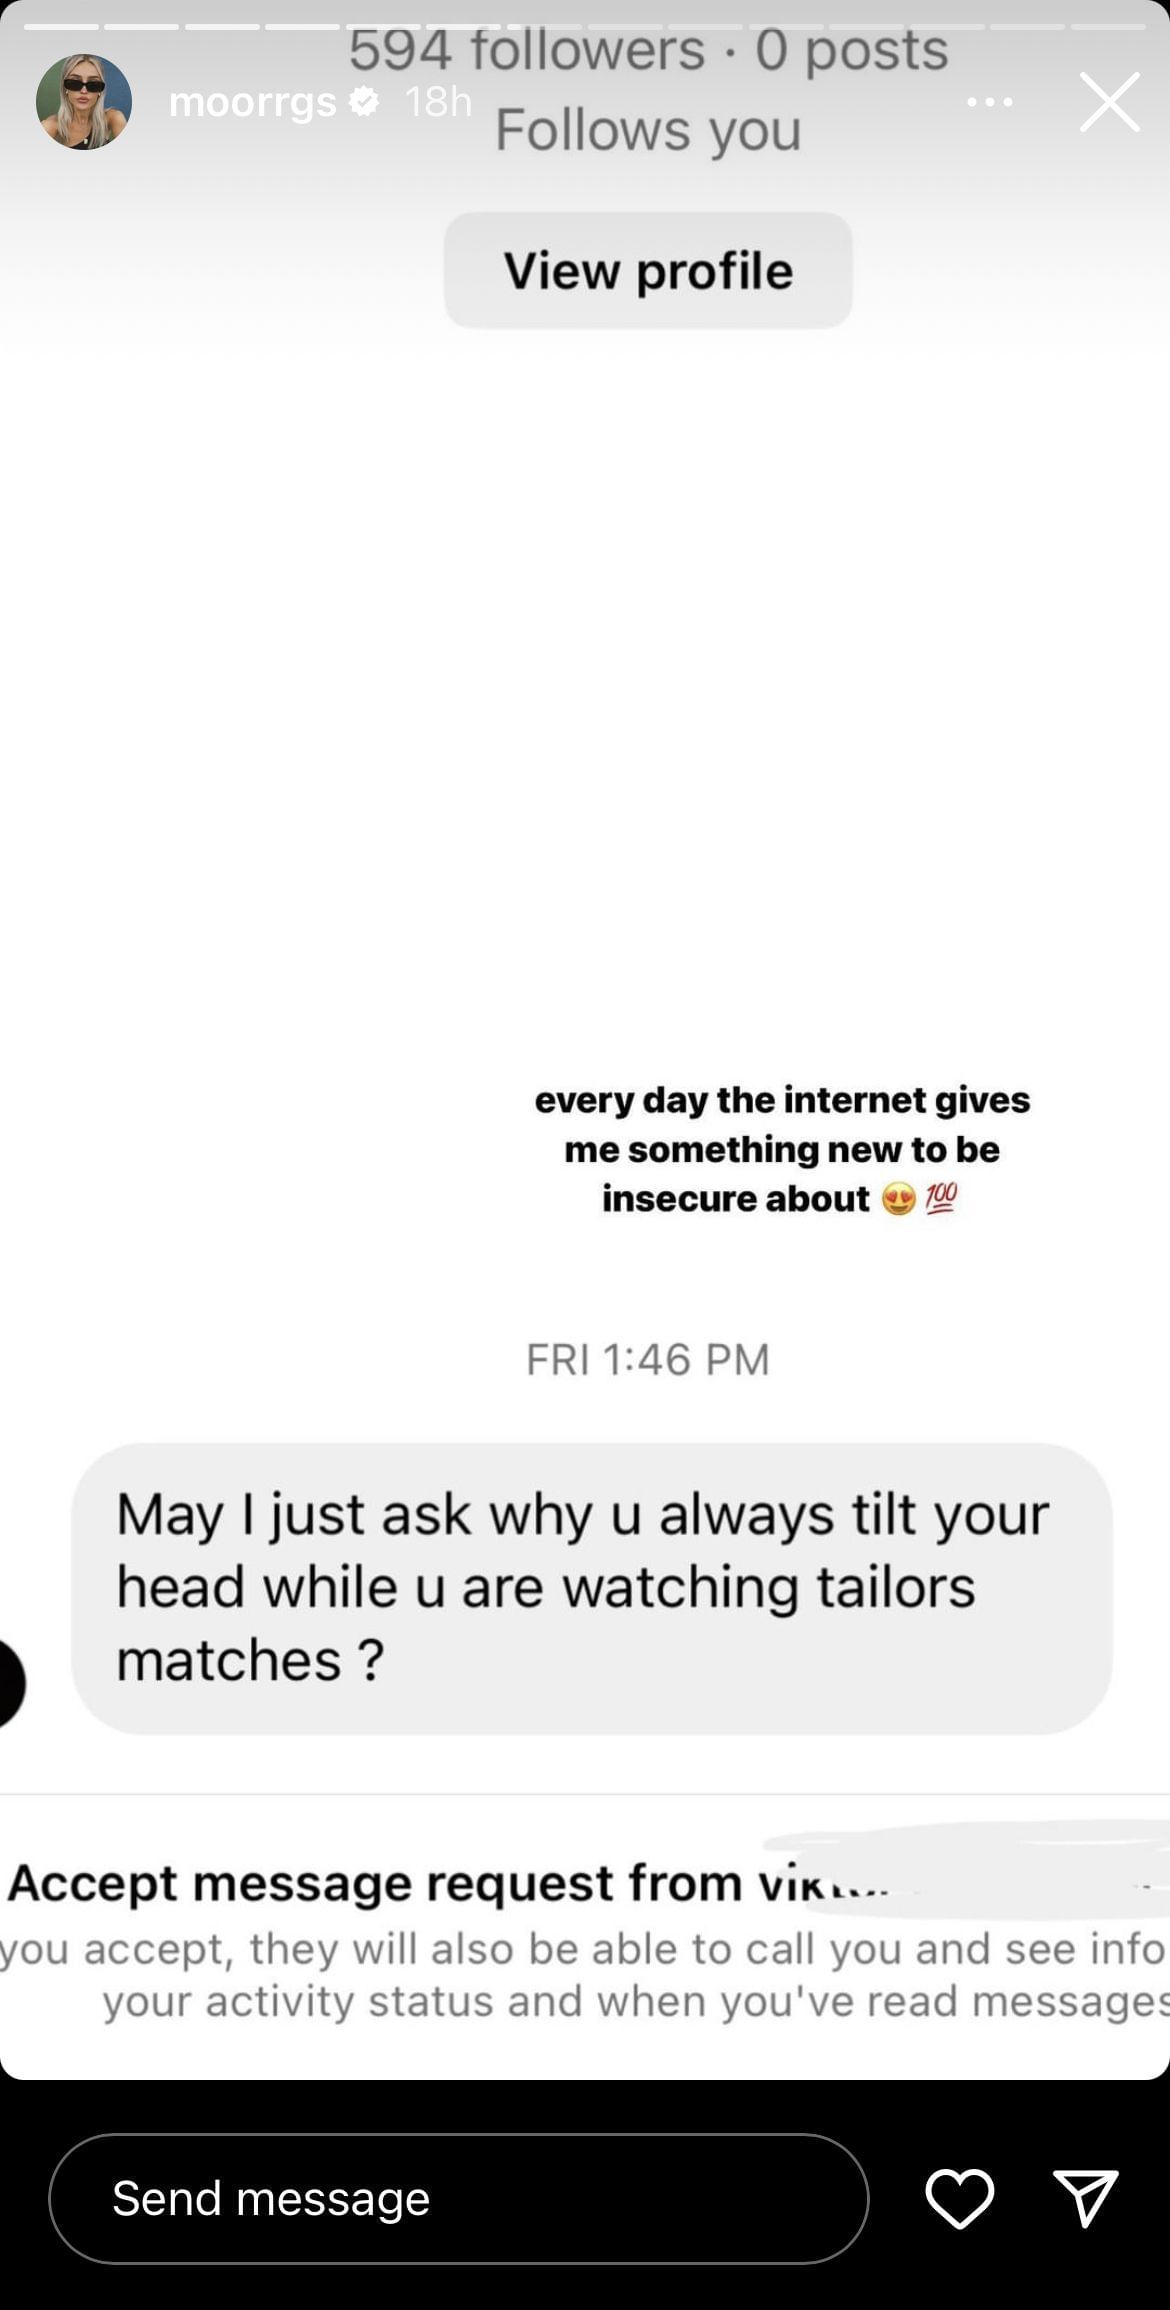Open the three-dot story options menu
Image resolution: width=1170 pixels, height=2310 pixels.
pos(990,102)
